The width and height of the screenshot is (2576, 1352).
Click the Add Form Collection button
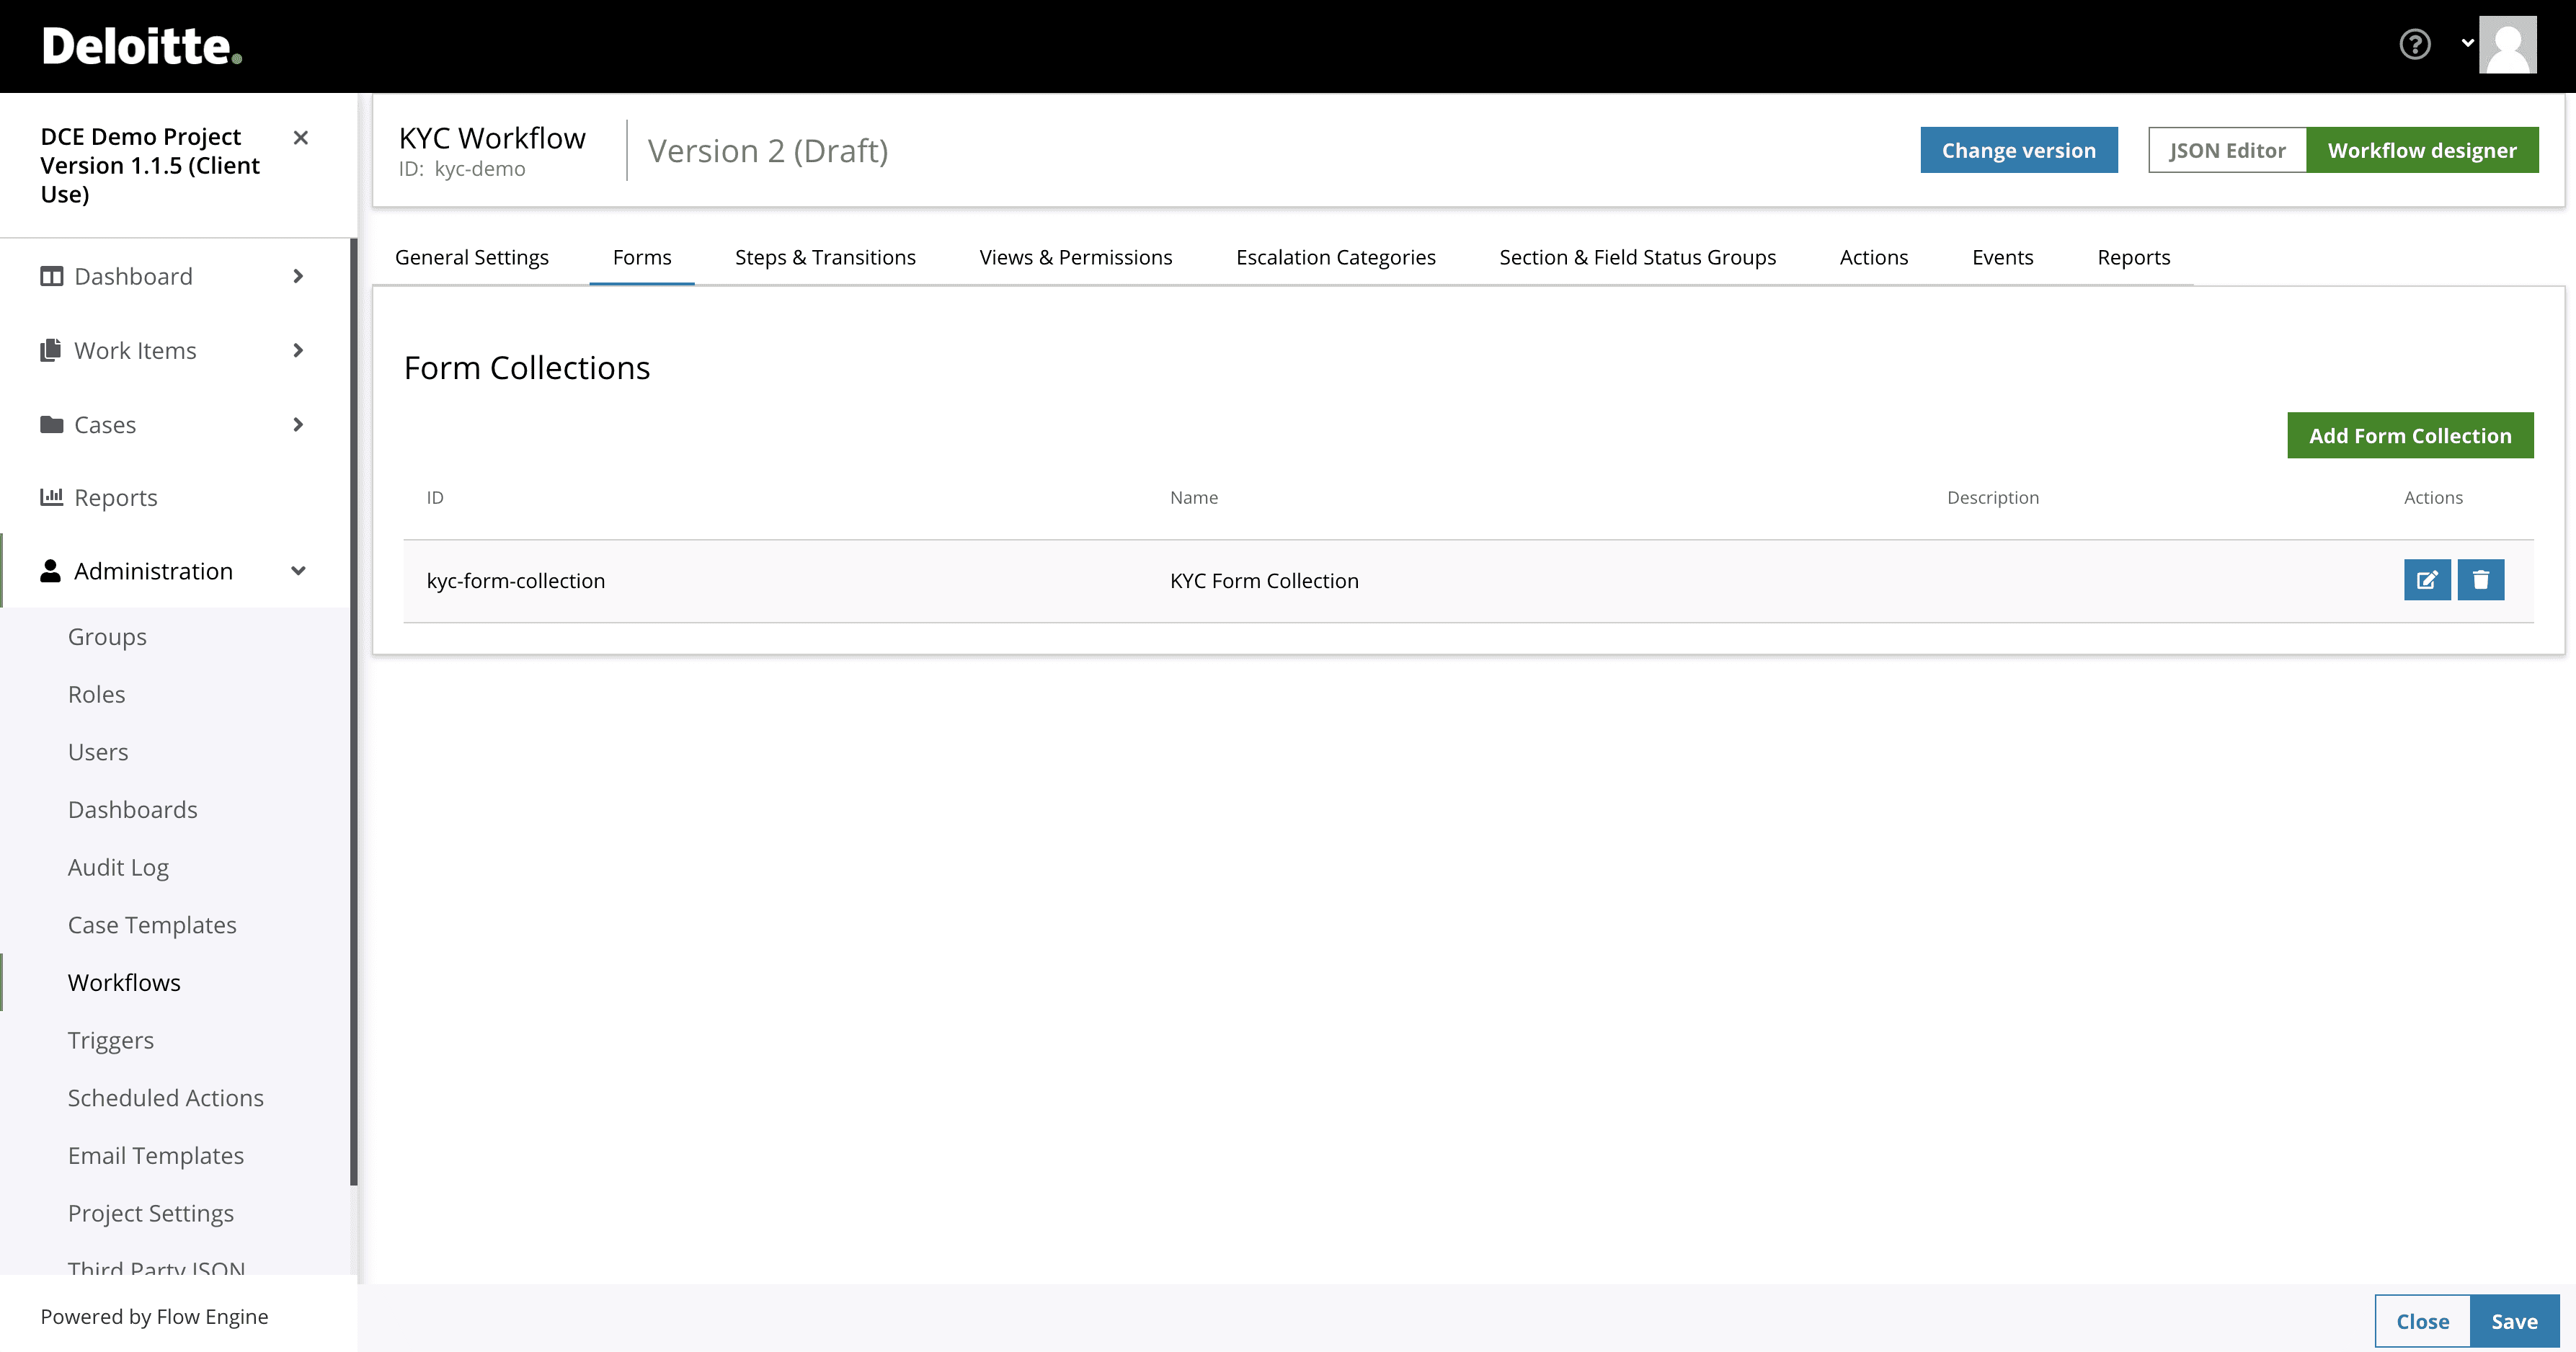pos(2409,435)
